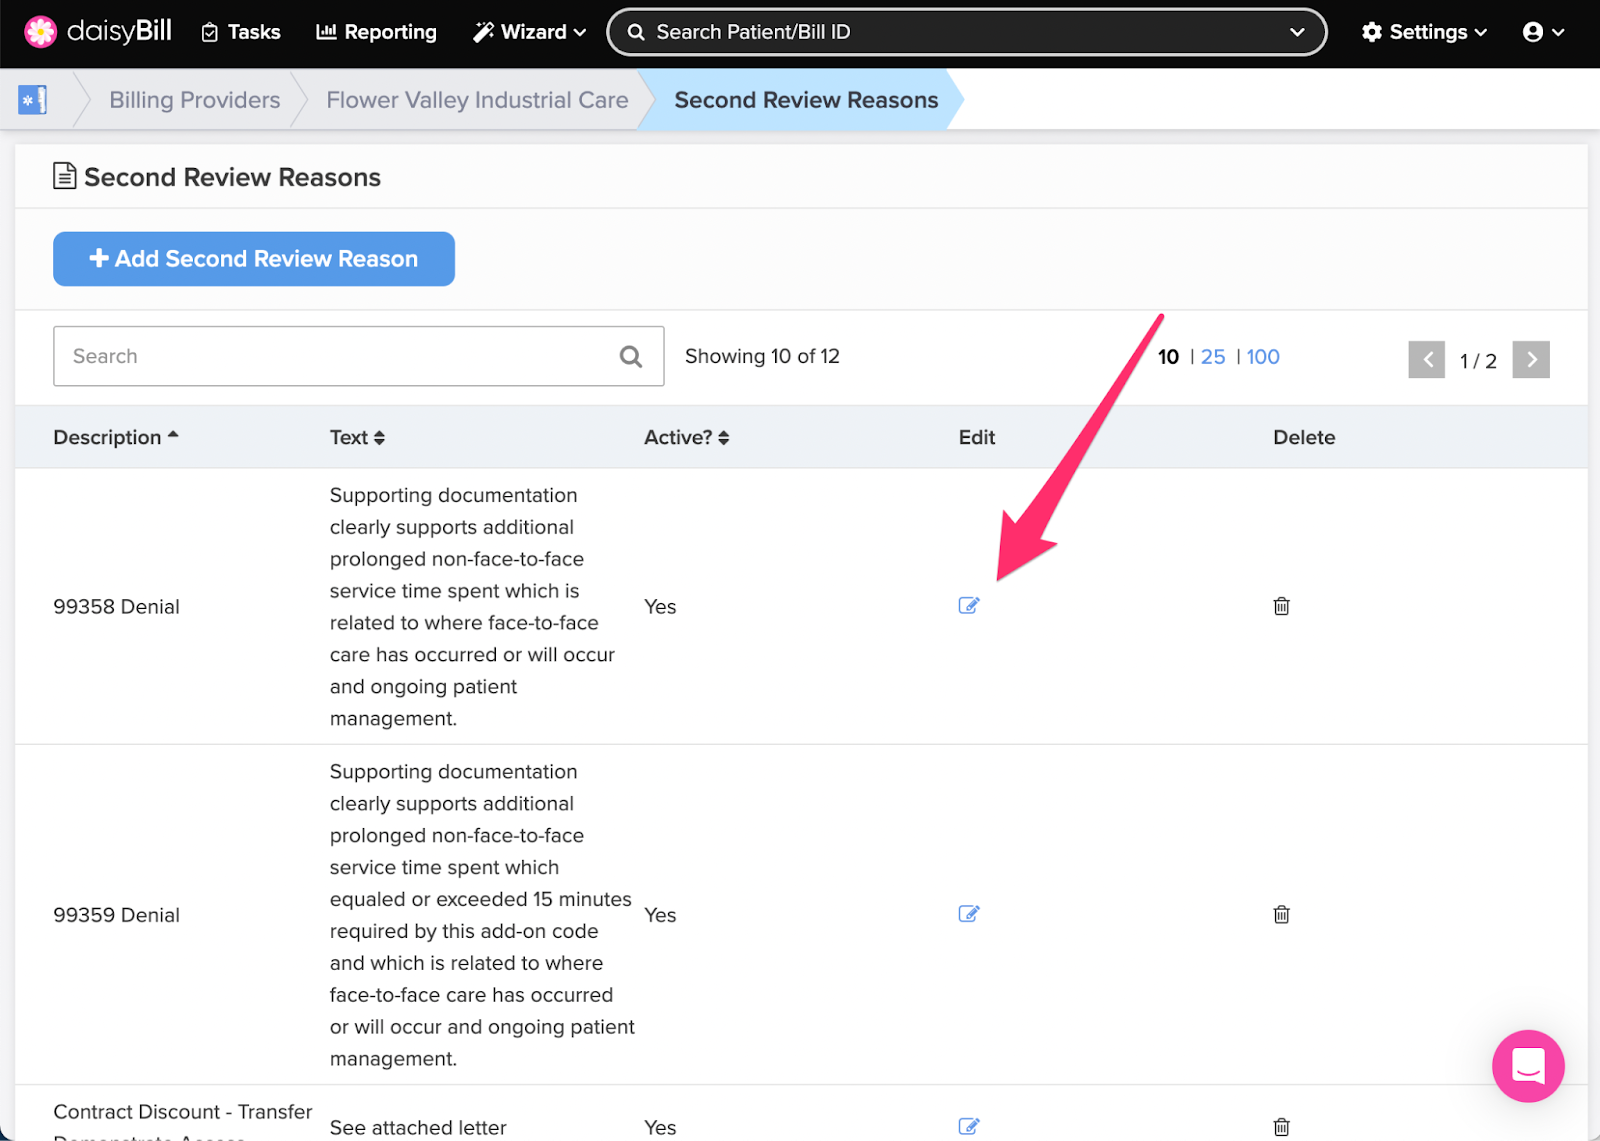Open the home breadcrumb icon
1600x1141 pixels.
[33, 100]
